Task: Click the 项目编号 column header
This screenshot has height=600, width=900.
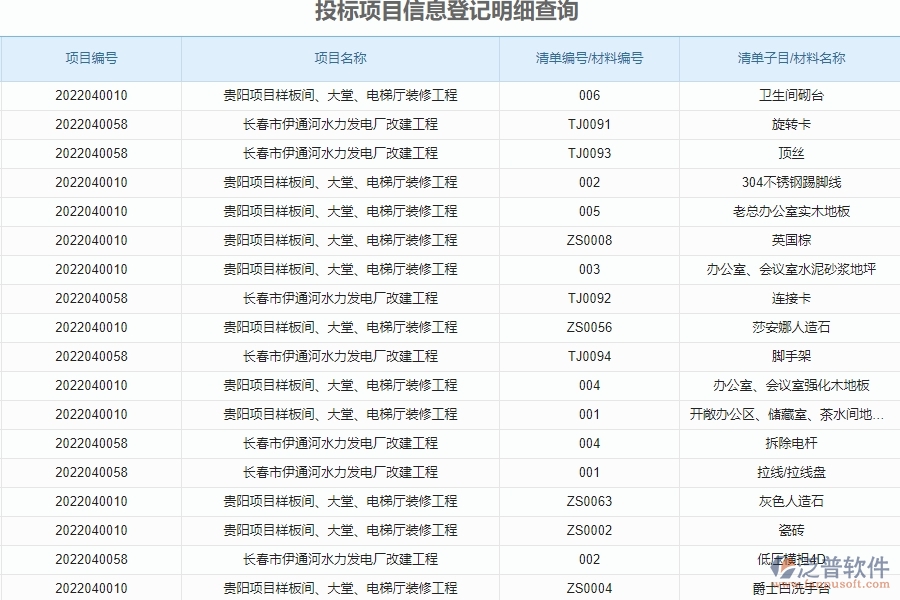Action: click(90, 58)
